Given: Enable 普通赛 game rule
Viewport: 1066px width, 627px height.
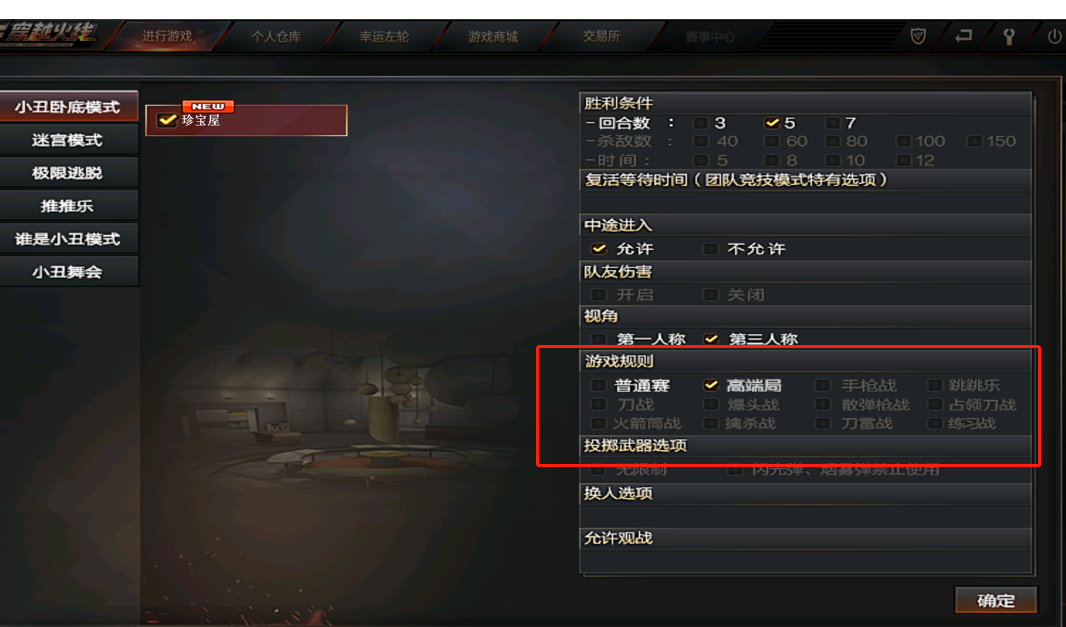Looking at the screenshot, I should pos(598,386).
